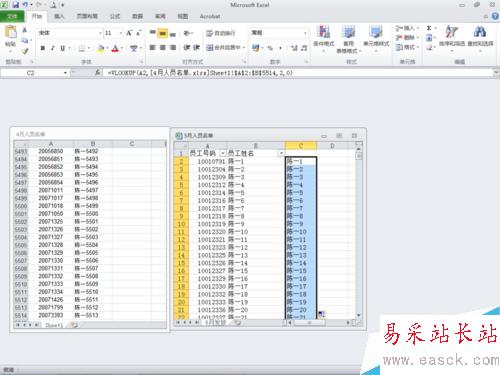The width and height of the screenshot is (500, 375).
Task: Open the font name dropdown
Action: (100, 33)
